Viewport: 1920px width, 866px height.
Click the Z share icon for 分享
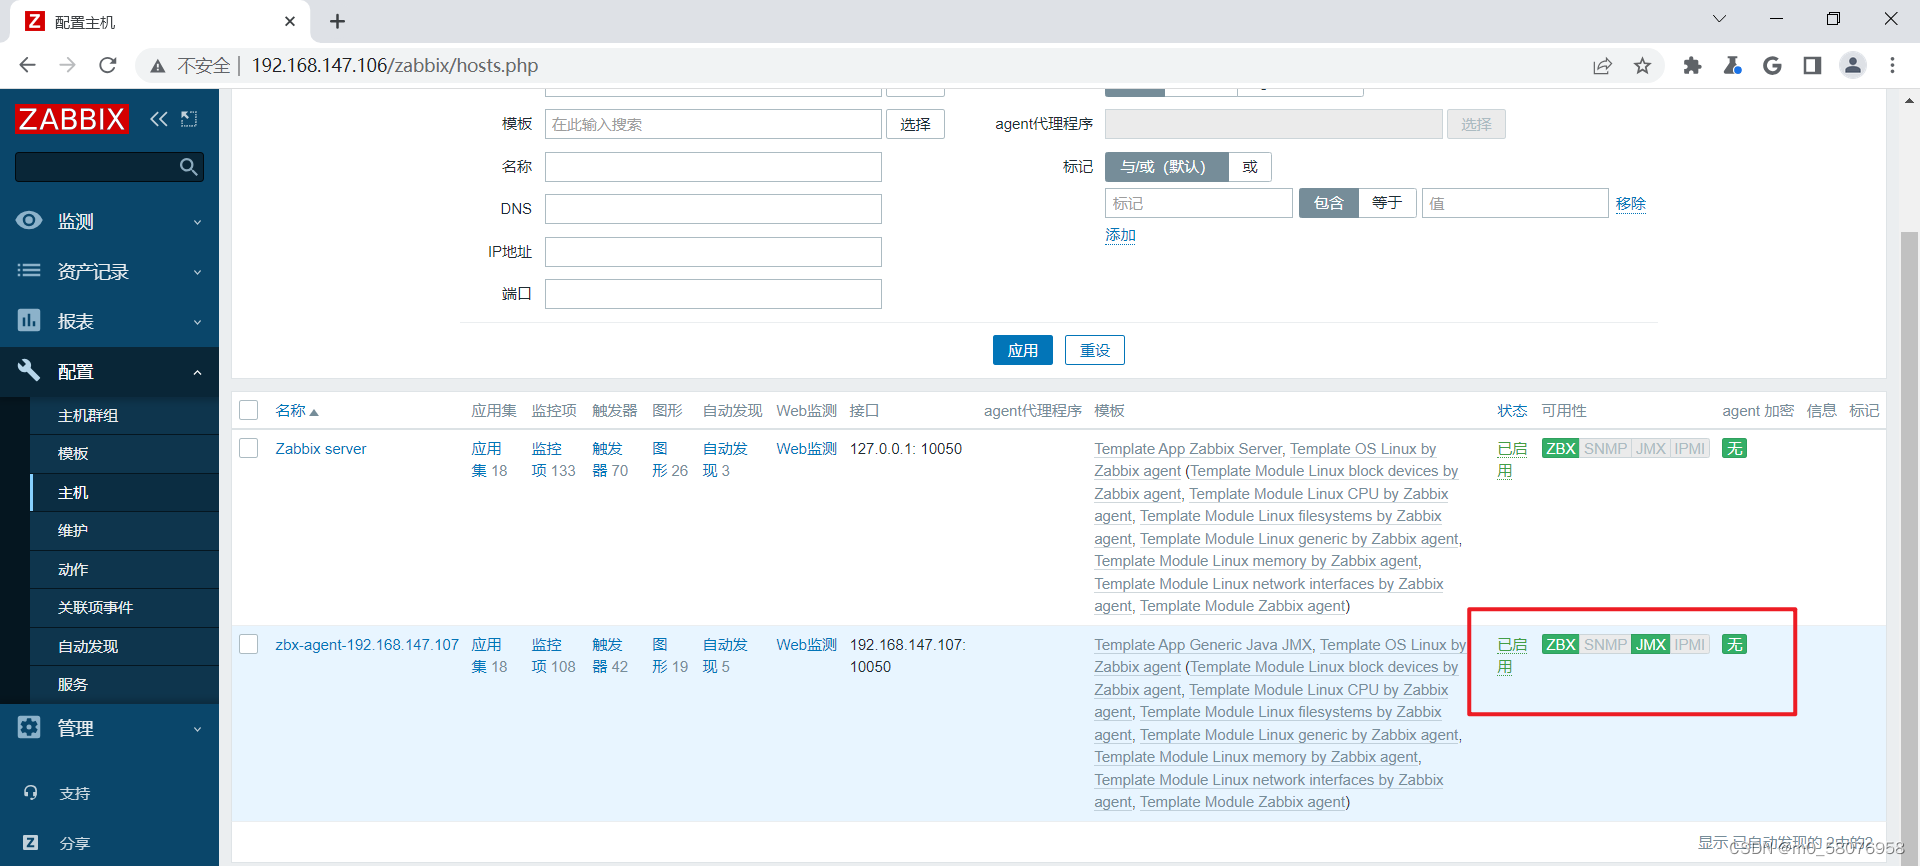30,842
